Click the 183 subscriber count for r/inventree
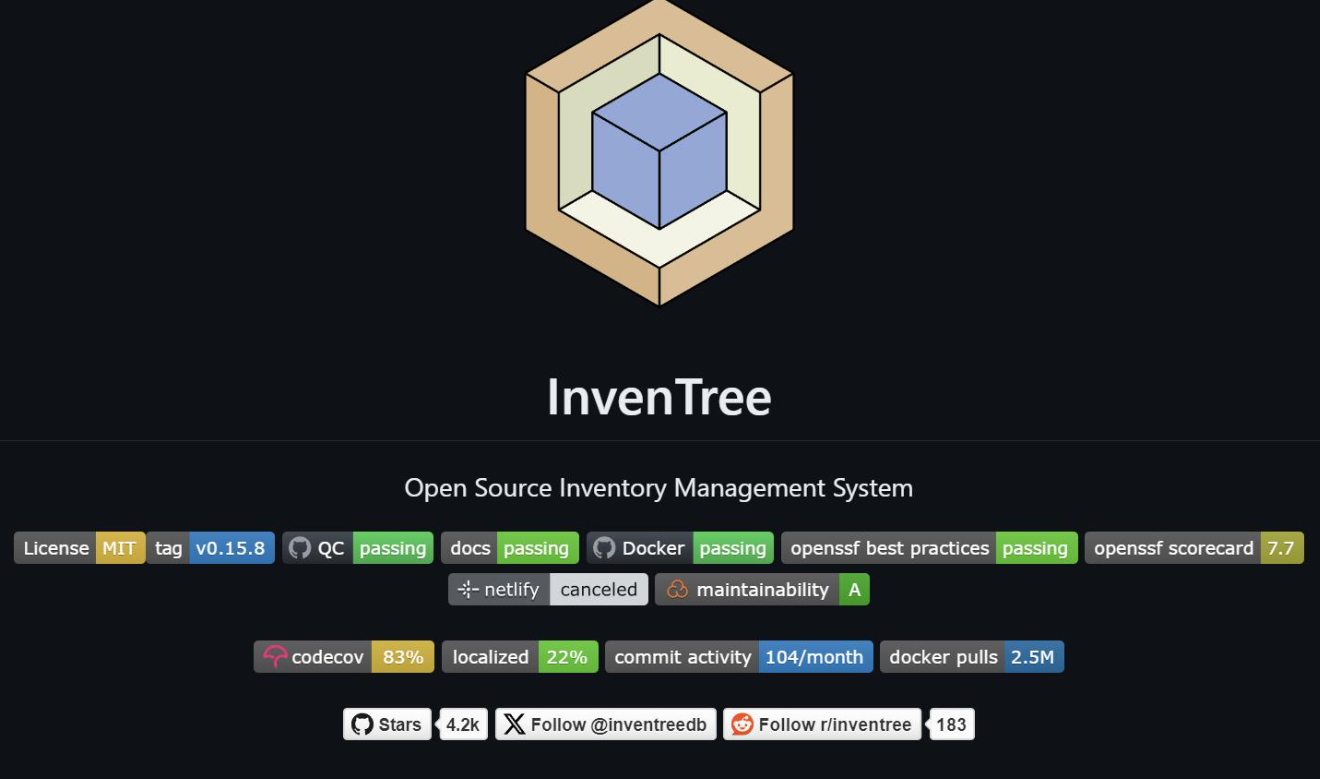This screenshot has width=1320, height=779. (951, 725)
